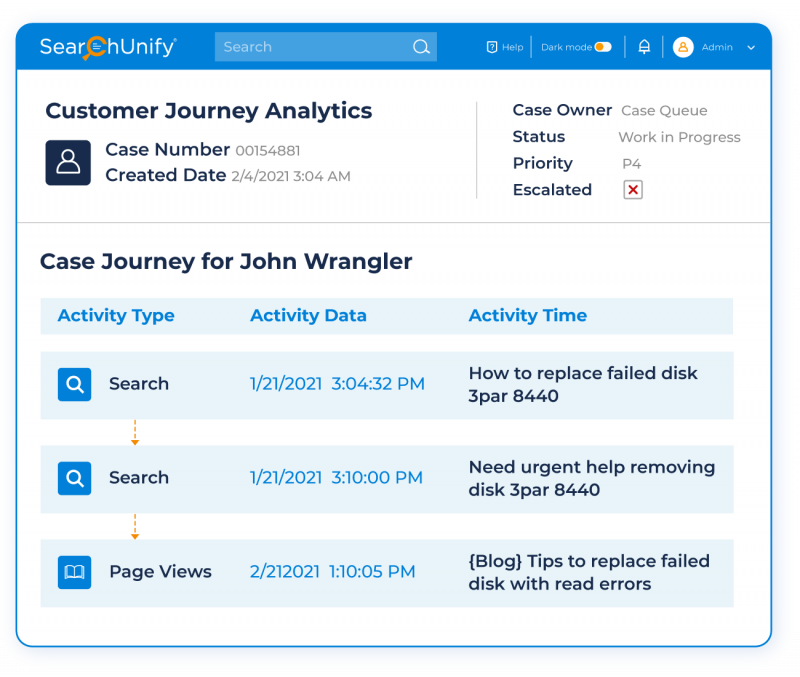
Task: Open the Help link
Action: (512, 47)
